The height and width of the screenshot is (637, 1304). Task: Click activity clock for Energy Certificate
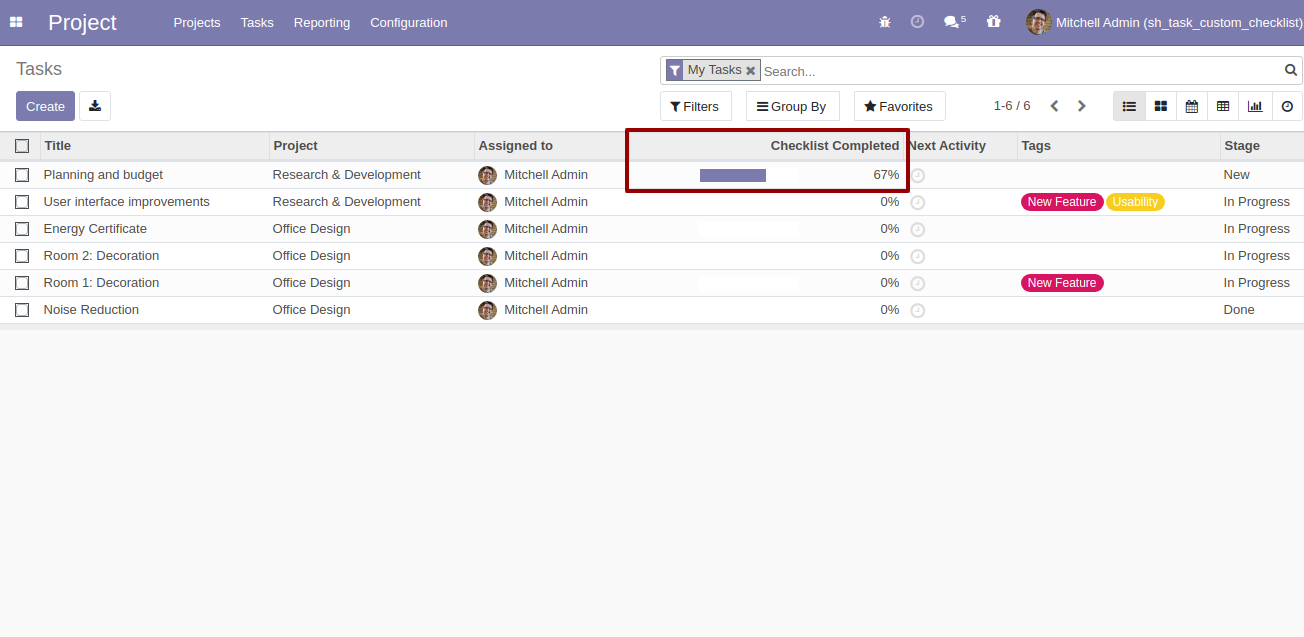click(918, 229)
